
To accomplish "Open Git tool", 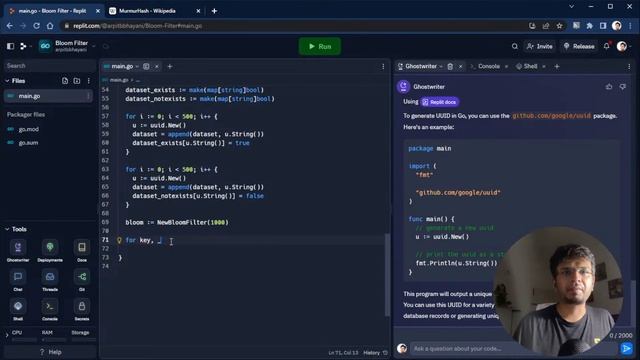I will click(x=82, y=280).
